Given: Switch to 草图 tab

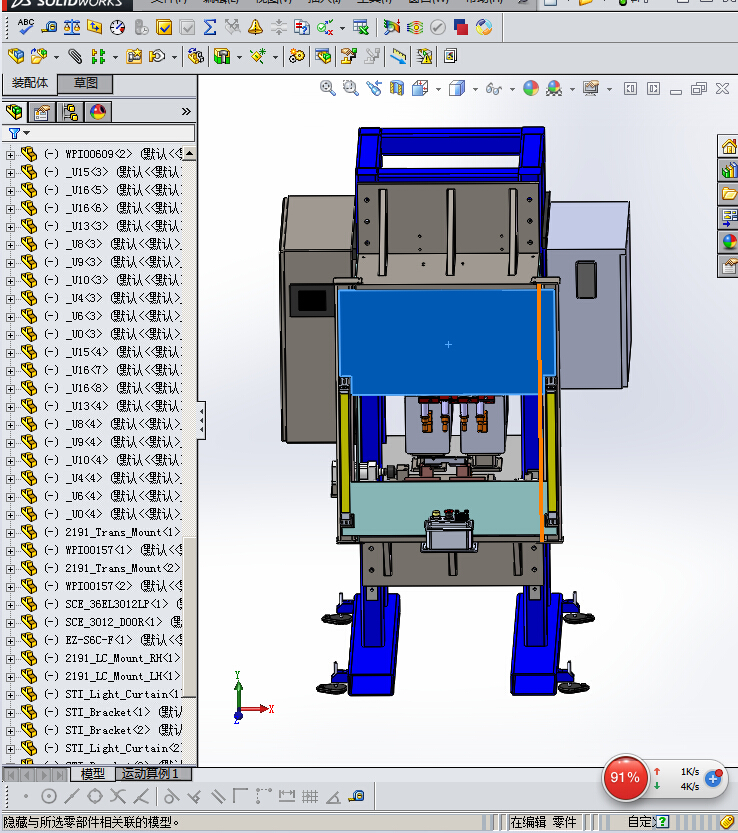Looking at the screenshot, I should (x=86, y=83).
